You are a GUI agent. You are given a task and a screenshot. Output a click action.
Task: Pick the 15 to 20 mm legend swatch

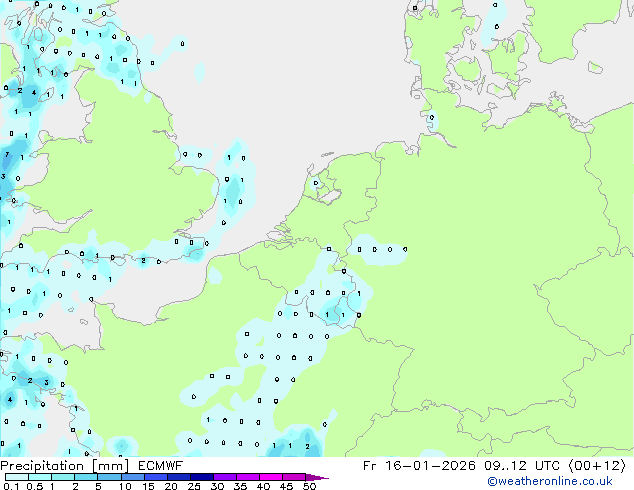point(155,477)
